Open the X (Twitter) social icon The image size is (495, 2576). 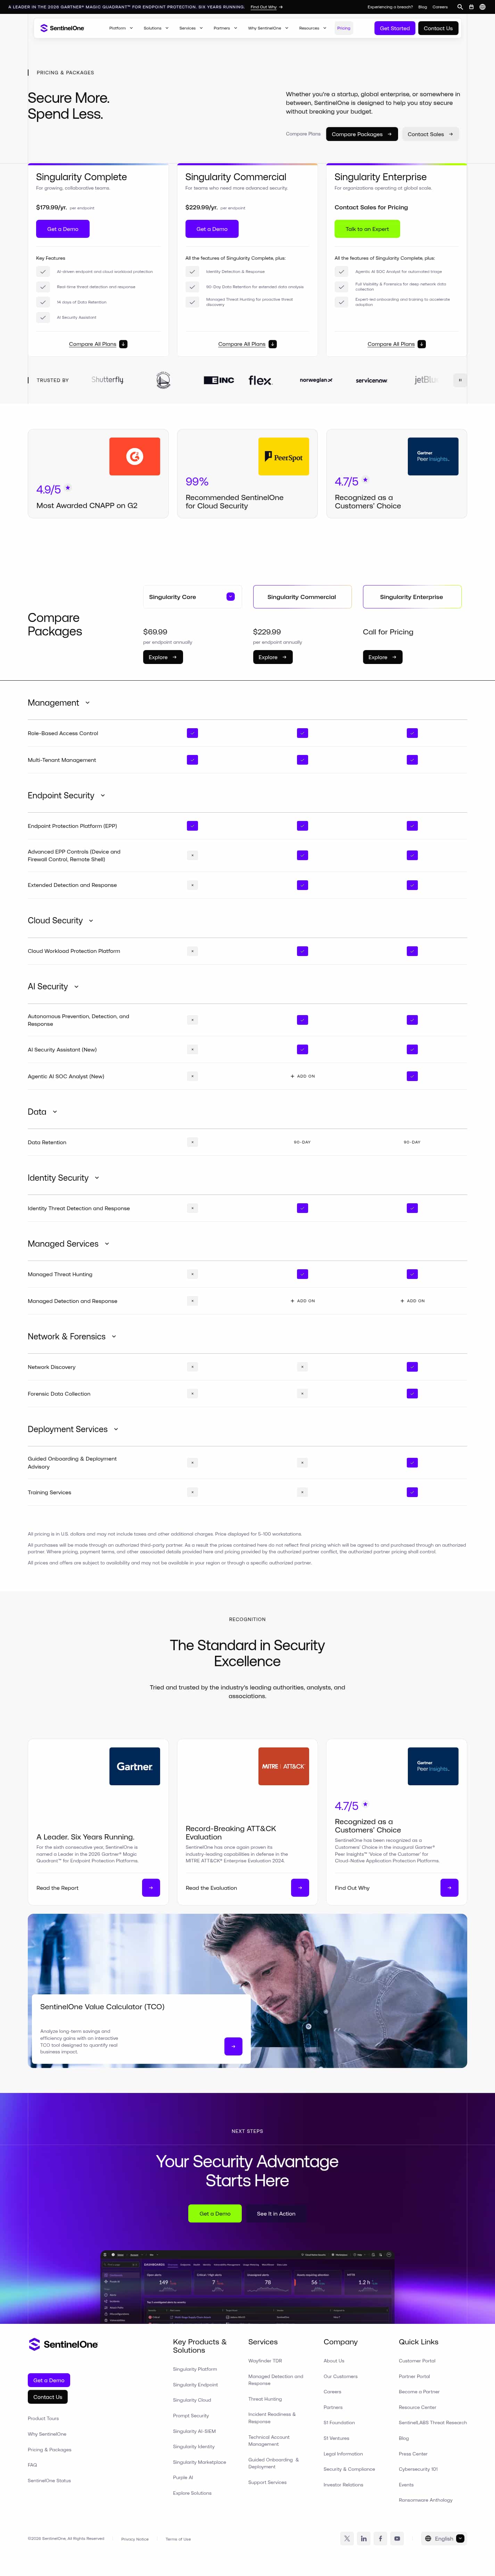click(347, 2538)
